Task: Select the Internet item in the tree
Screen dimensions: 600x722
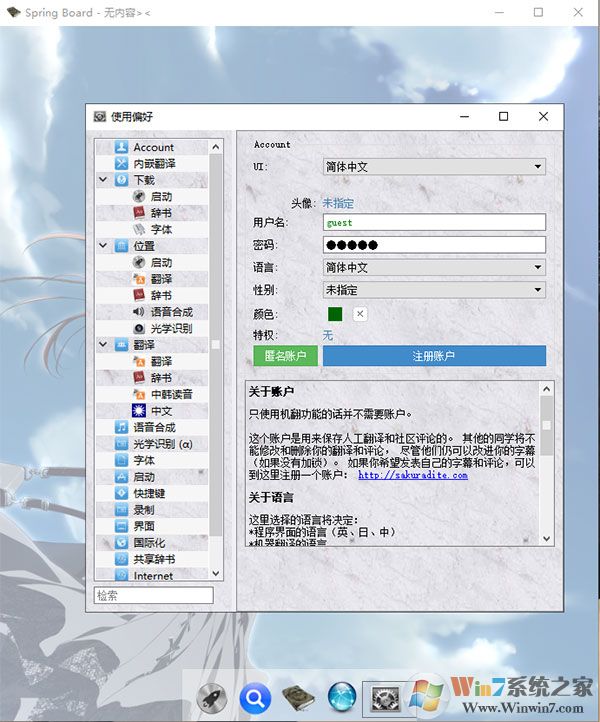Action: 152,575
